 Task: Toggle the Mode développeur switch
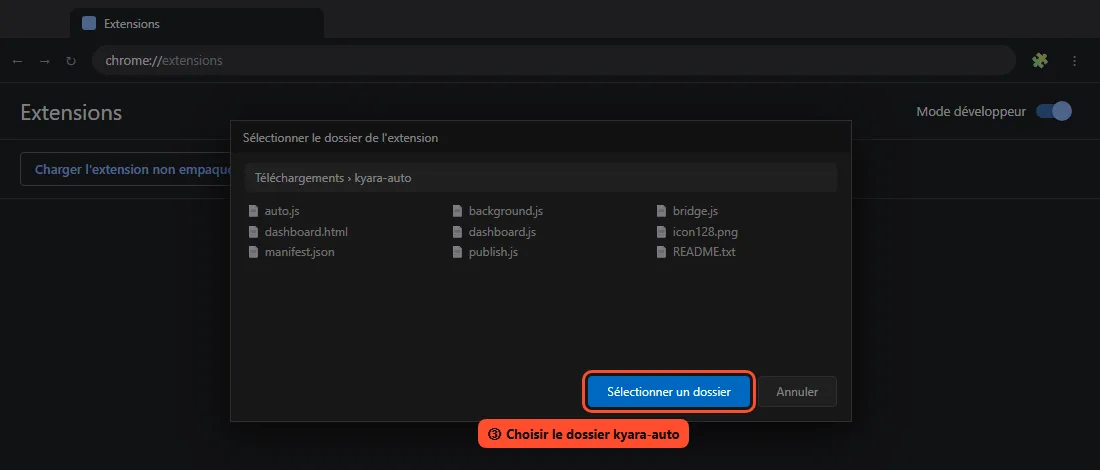pos(1054,112)
